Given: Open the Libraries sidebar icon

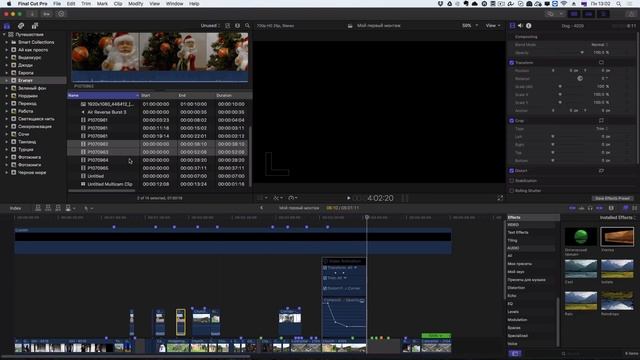Looking at the screenshot, I should click(x=7, y=26).
